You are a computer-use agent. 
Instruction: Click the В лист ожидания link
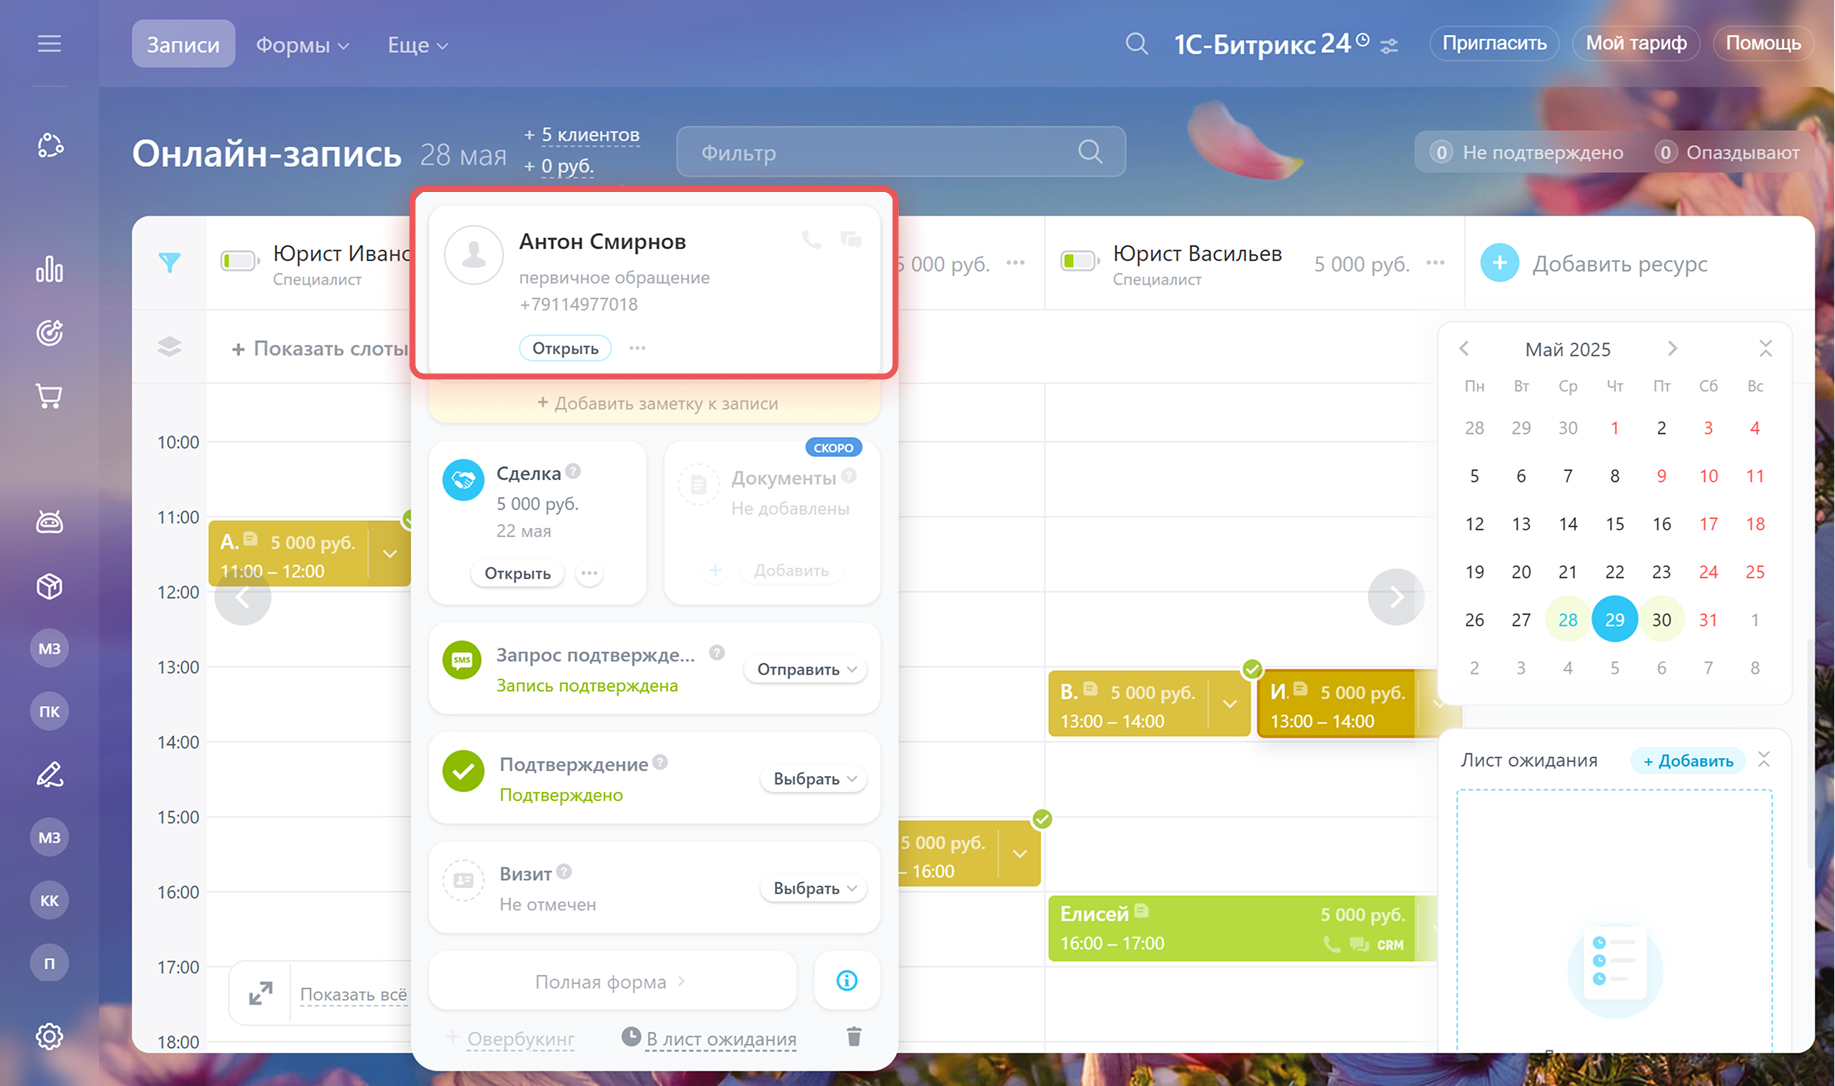[x=720, y=1039]
